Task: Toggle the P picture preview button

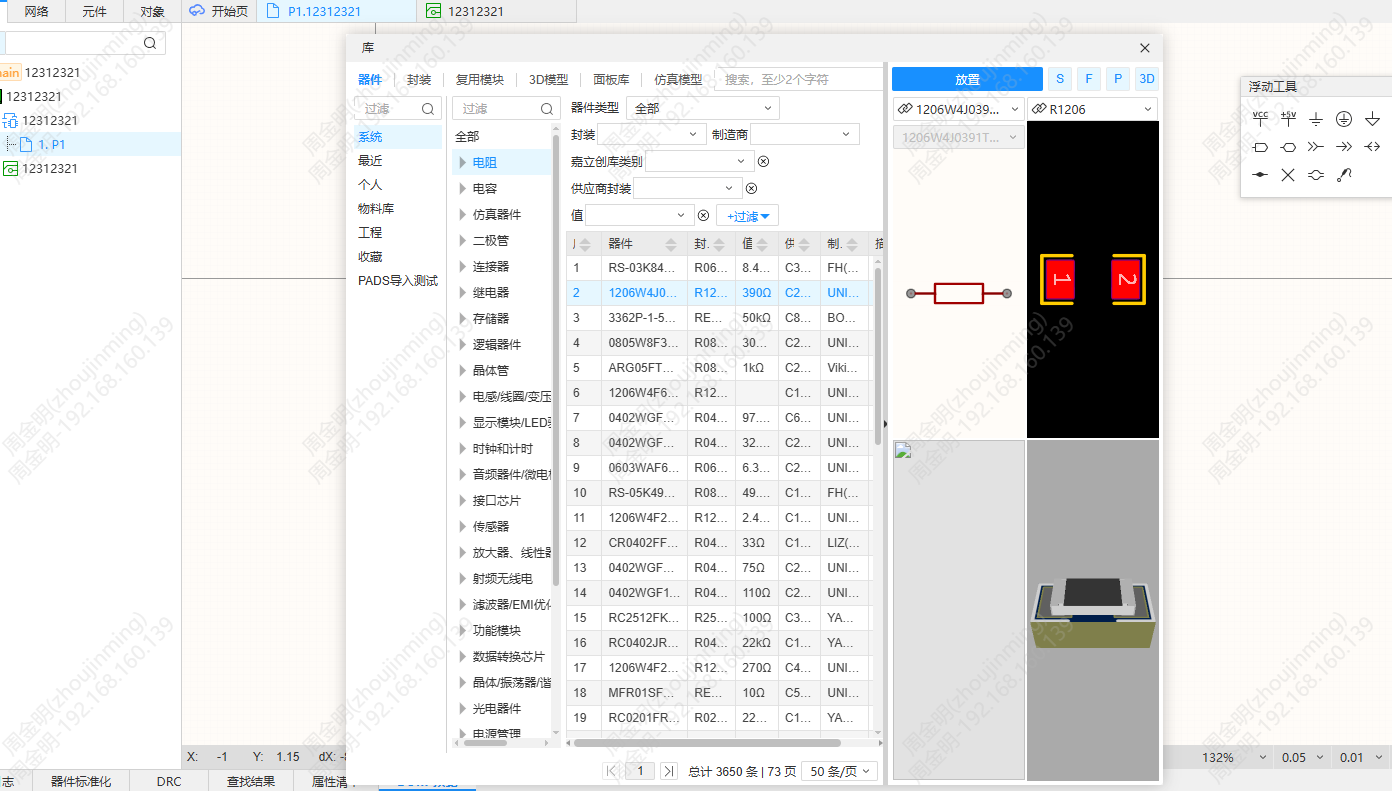Action: (x=1118, y=79)
